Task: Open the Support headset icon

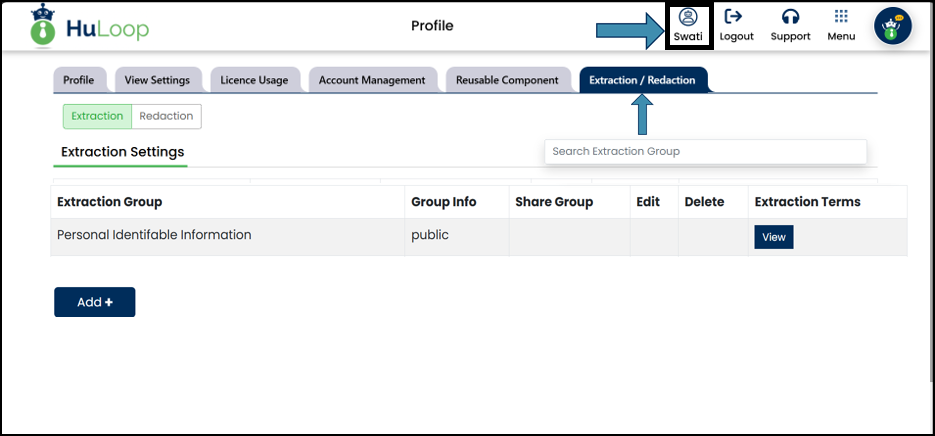Action: click(x=790, y=18)
